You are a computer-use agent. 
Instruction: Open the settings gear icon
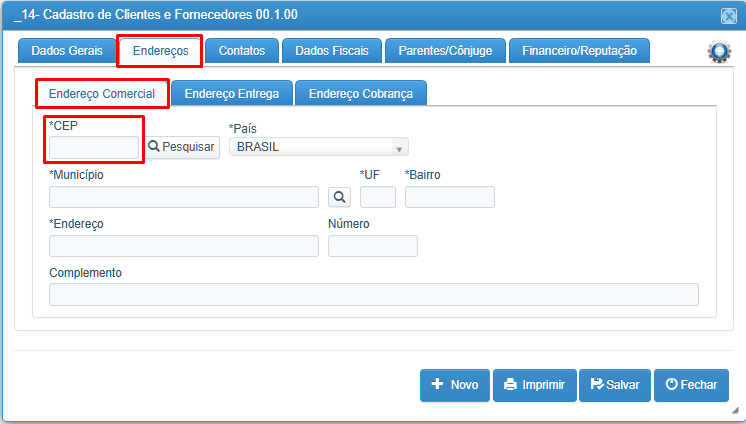(x=719, y=51)
